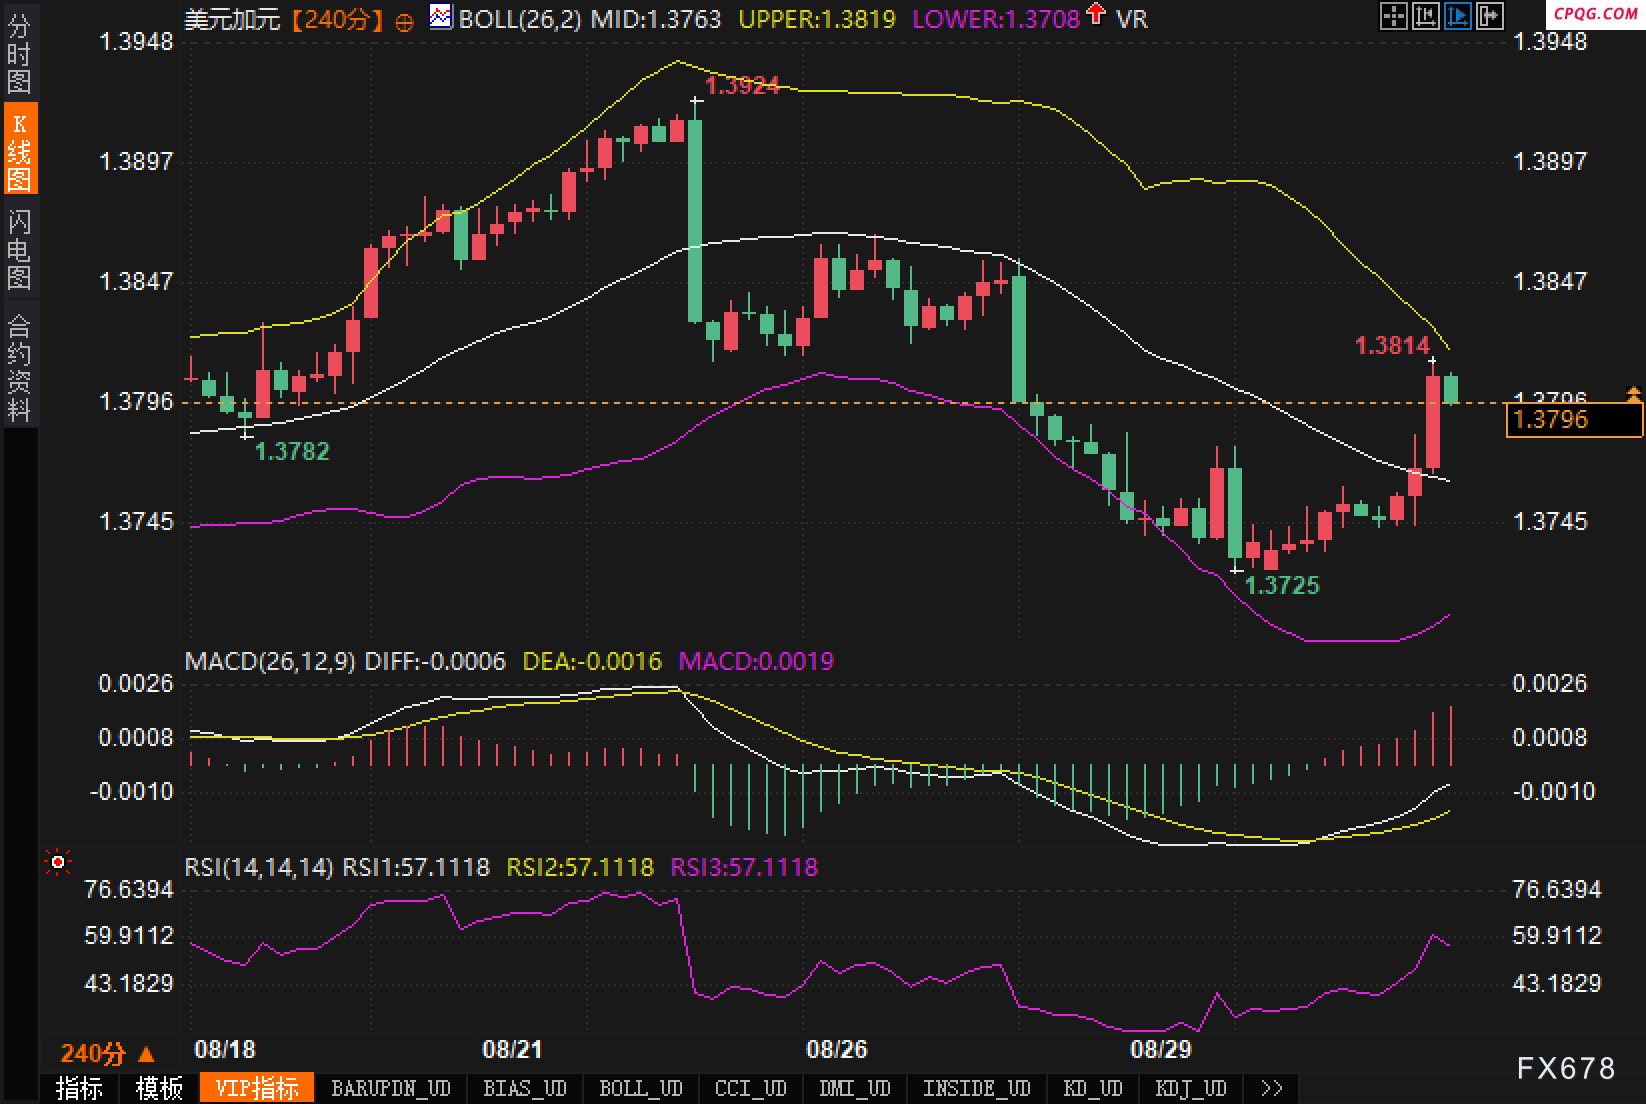Viewport: 1646px width, 1104px height.
Task: Click the VR indicator label in header
Action: click(x=1132, y=19)
